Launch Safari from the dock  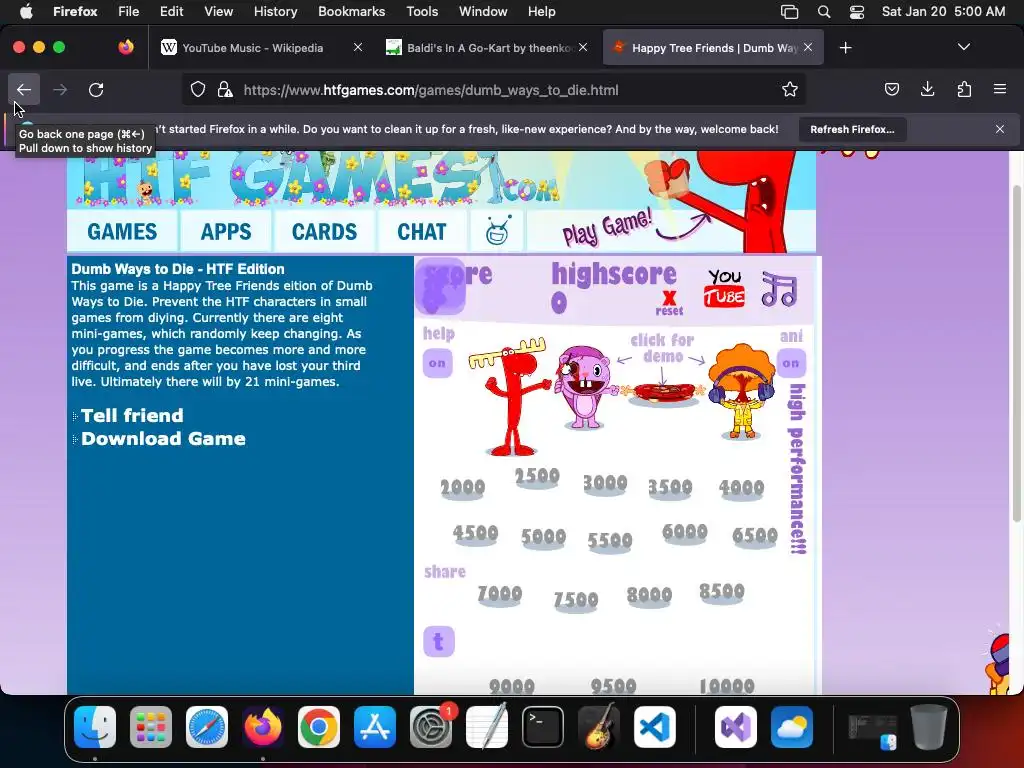207,727
